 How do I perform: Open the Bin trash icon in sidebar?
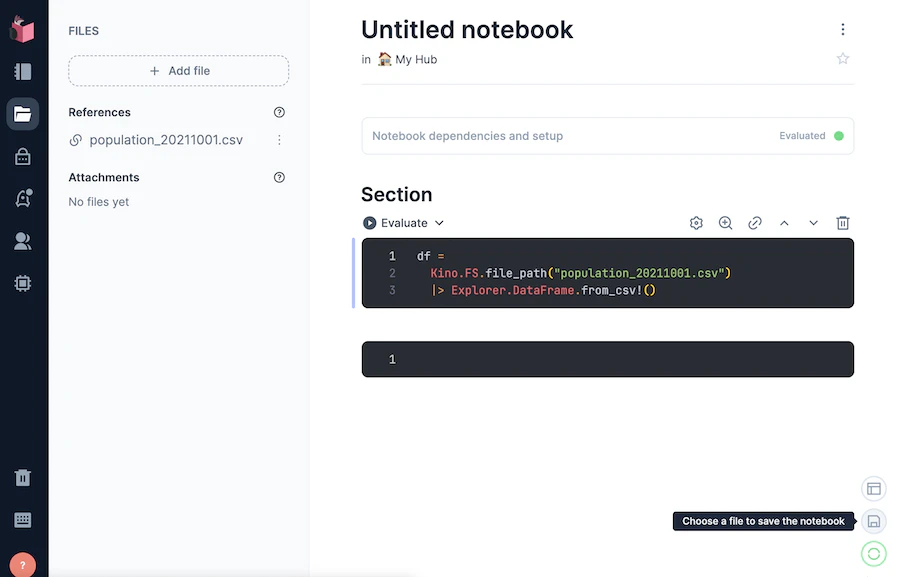[x=23, y=478]
